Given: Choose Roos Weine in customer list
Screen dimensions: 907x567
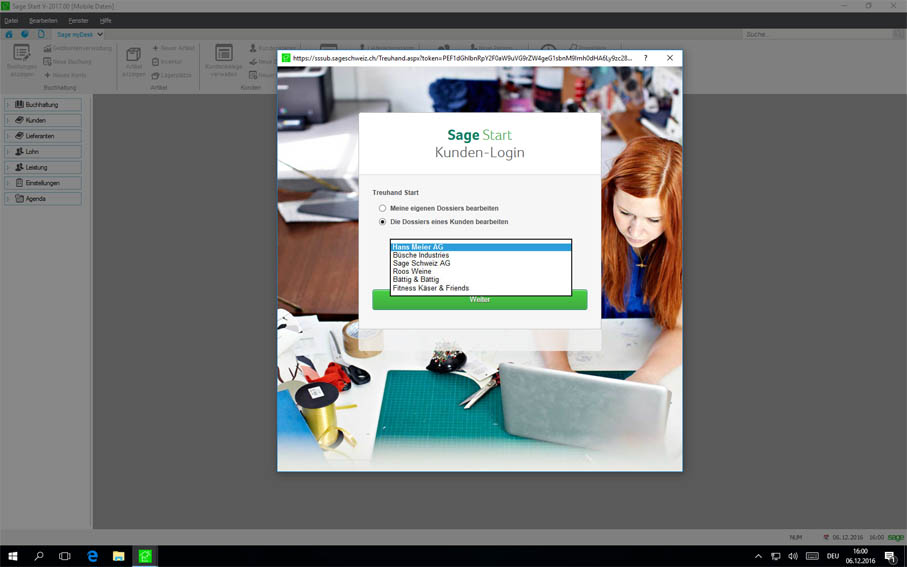Looking at the screenshot, I should pos(481,271).
